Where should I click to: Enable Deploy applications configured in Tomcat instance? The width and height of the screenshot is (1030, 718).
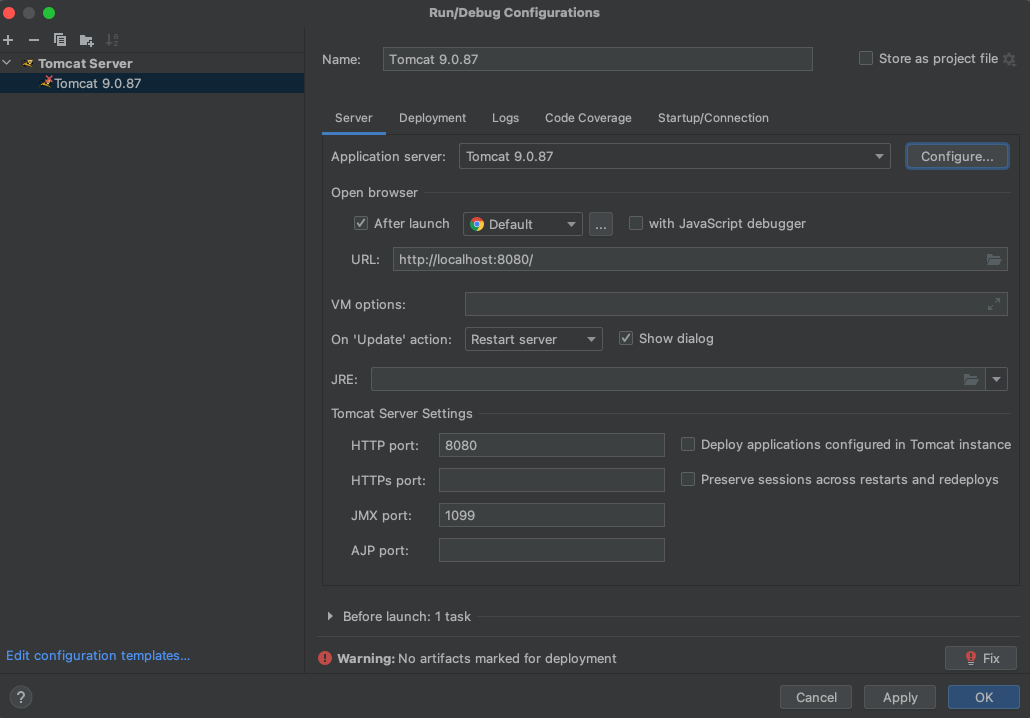click(688, 444)
